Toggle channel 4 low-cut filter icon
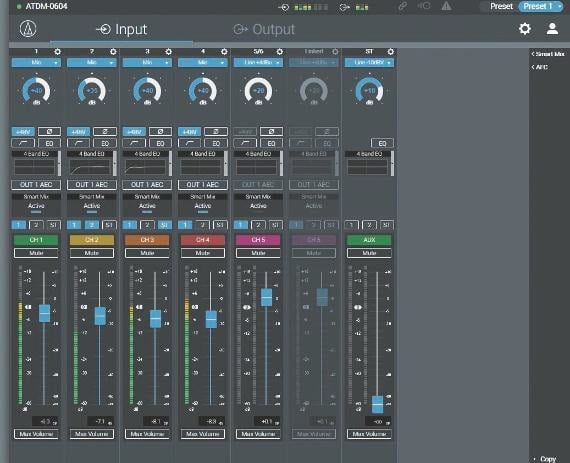The height and width of the screenshot is (463, 570). click(x=189, y=143)
